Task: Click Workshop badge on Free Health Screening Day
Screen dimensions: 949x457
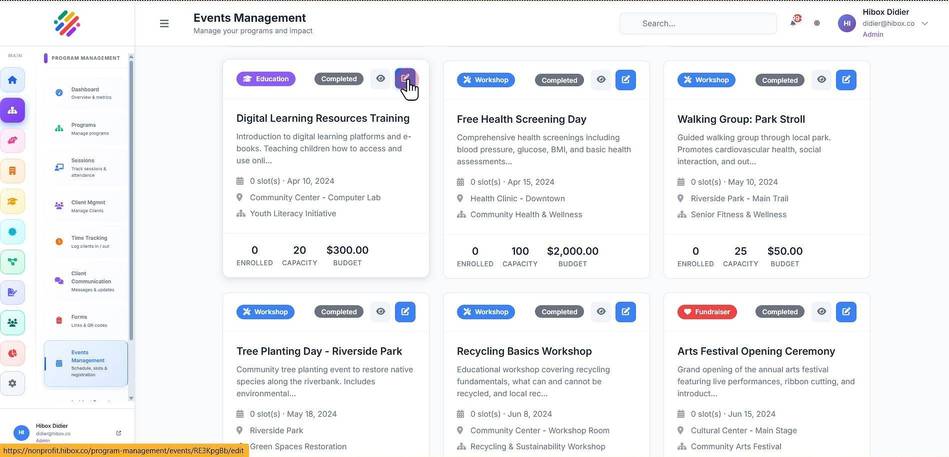Action: tap(486, 80)
